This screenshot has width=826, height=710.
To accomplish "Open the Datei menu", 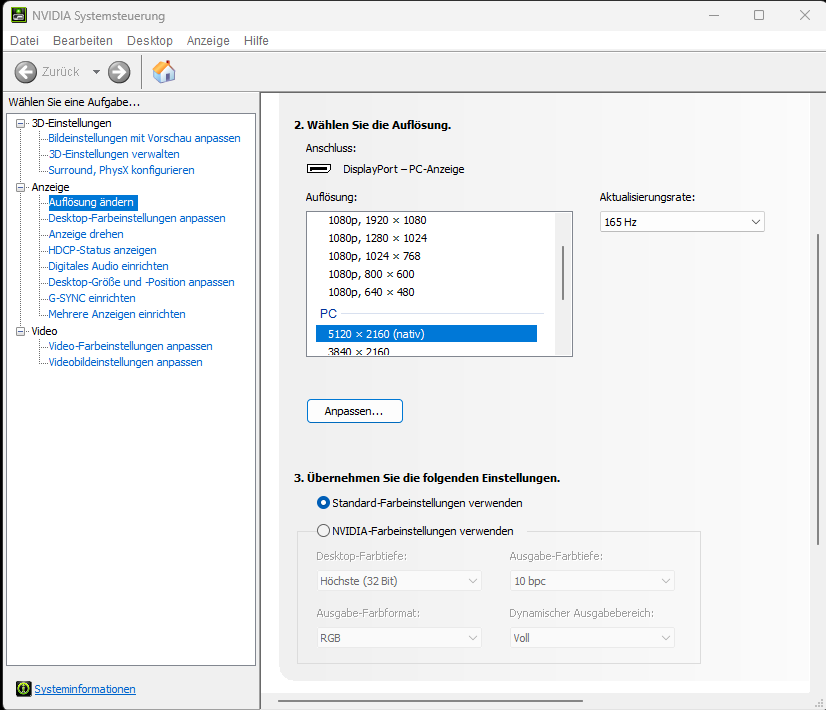I will 24,41.
